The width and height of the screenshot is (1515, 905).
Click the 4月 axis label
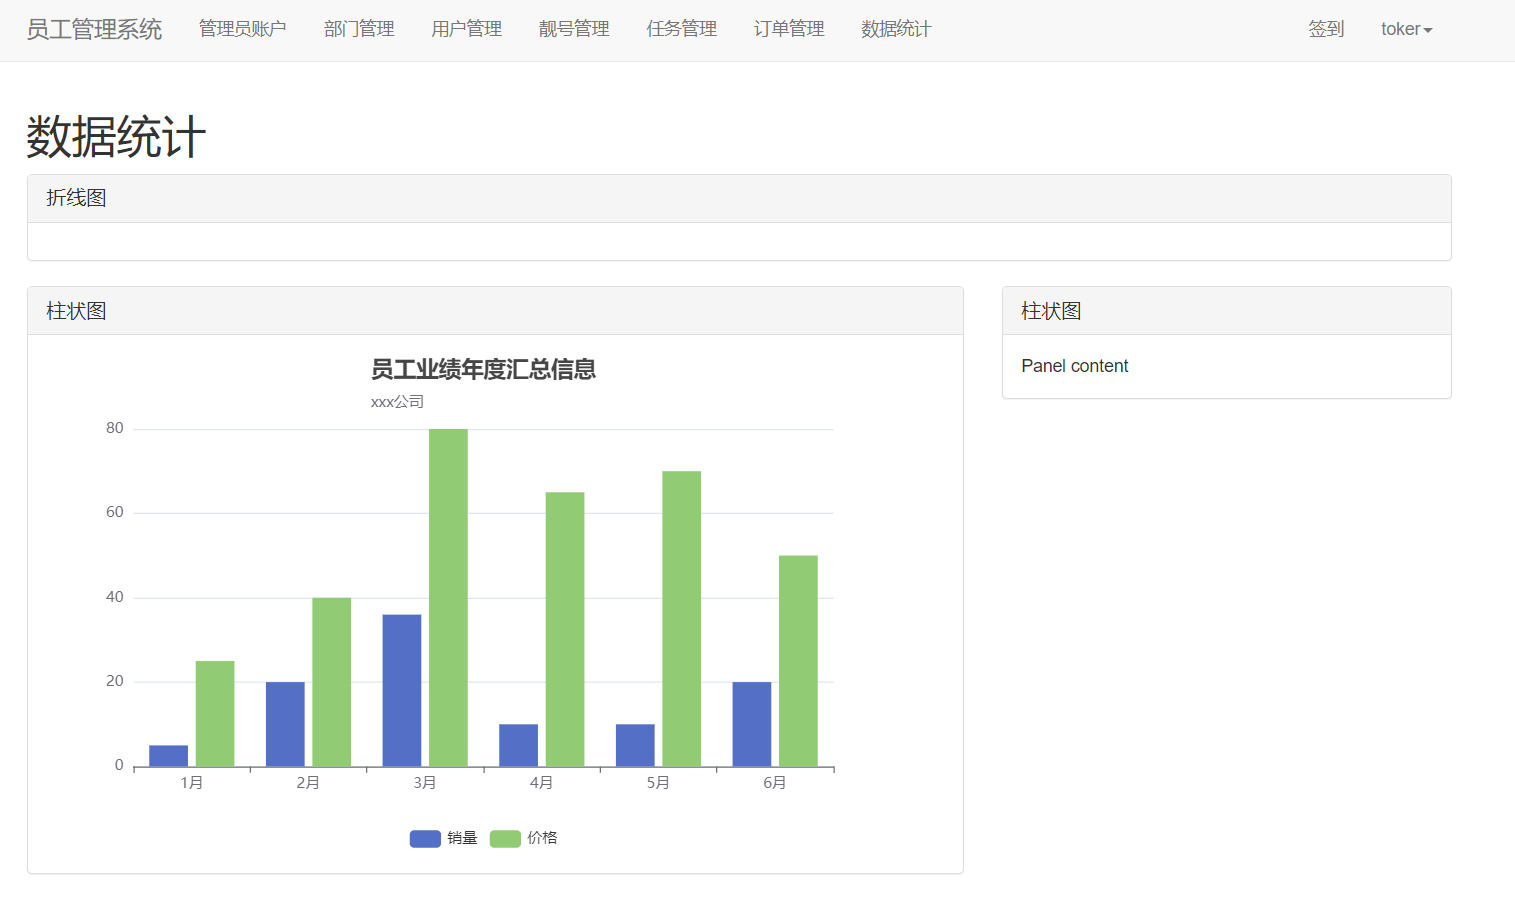[x=541, y=782]
